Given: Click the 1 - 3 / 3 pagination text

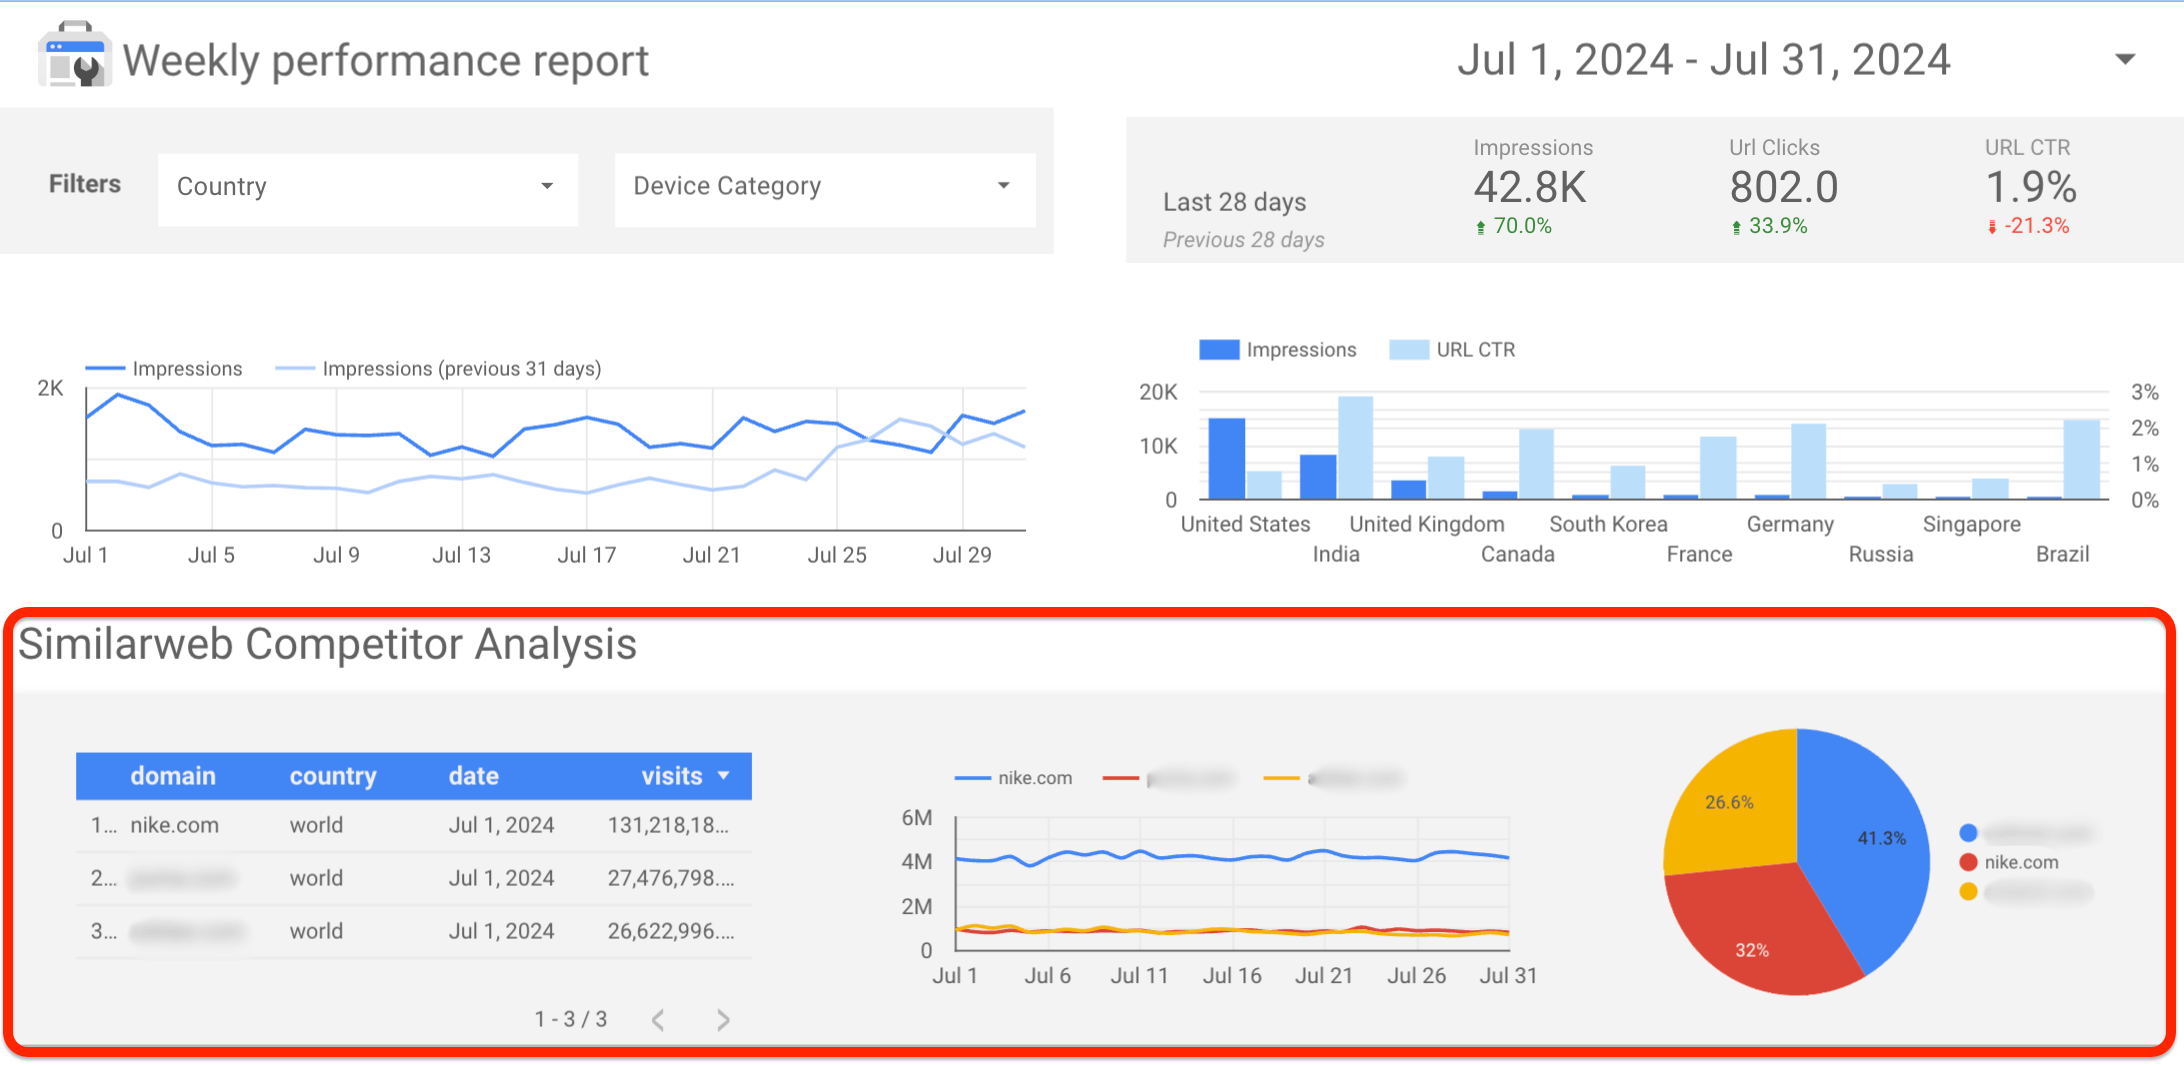Looking at the screenshot, I should point(570,1019).
